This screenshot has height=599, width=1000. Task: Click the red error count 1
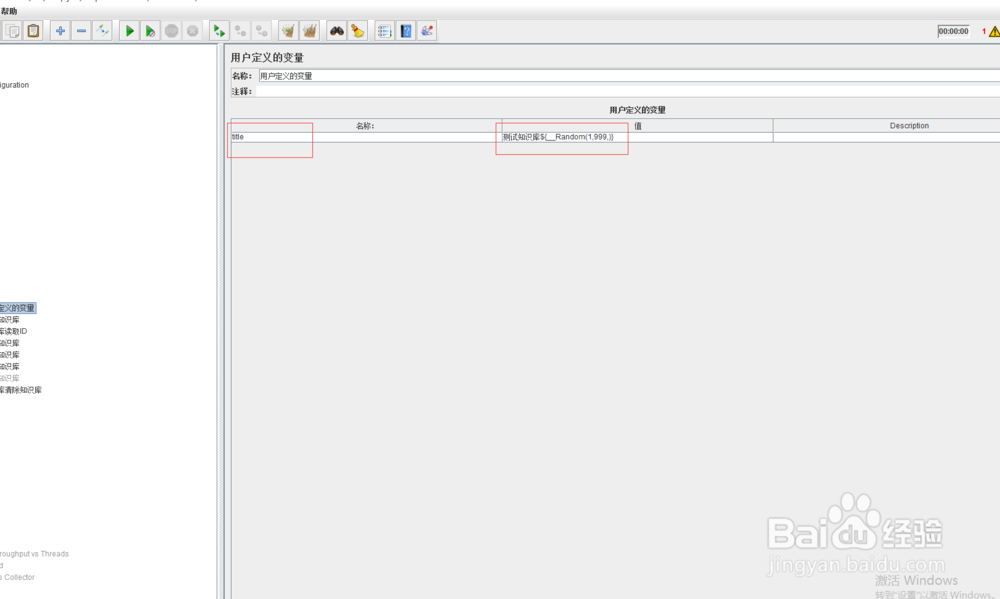984,31
